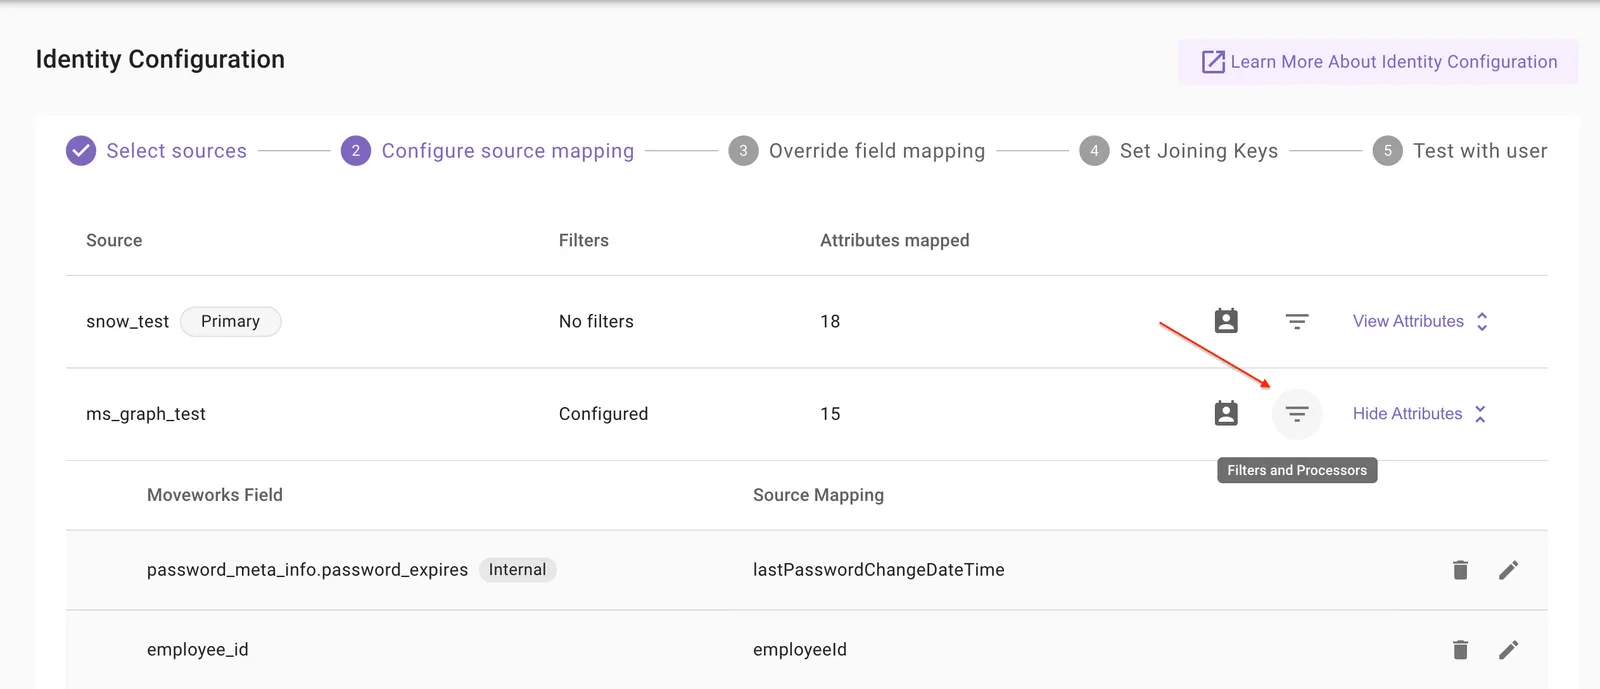This screenshot has width=1600, height=689.
Task: Click the external link icon beside Learn More
Action: click(x=1213, y=62)
